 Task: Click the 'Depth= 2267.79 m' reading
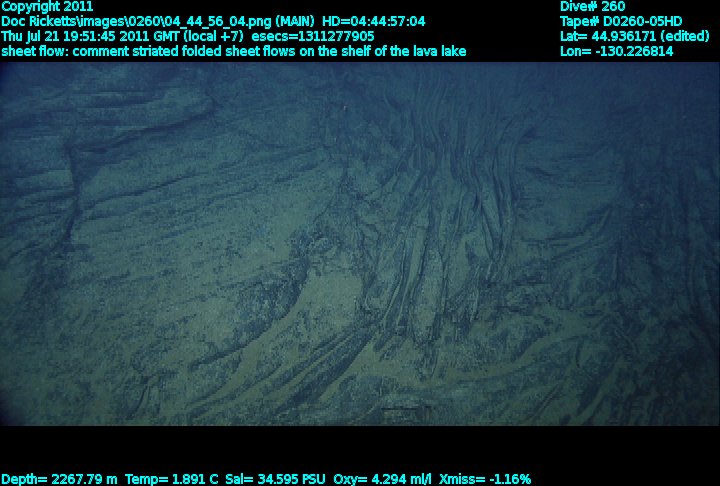coord(59,479)
